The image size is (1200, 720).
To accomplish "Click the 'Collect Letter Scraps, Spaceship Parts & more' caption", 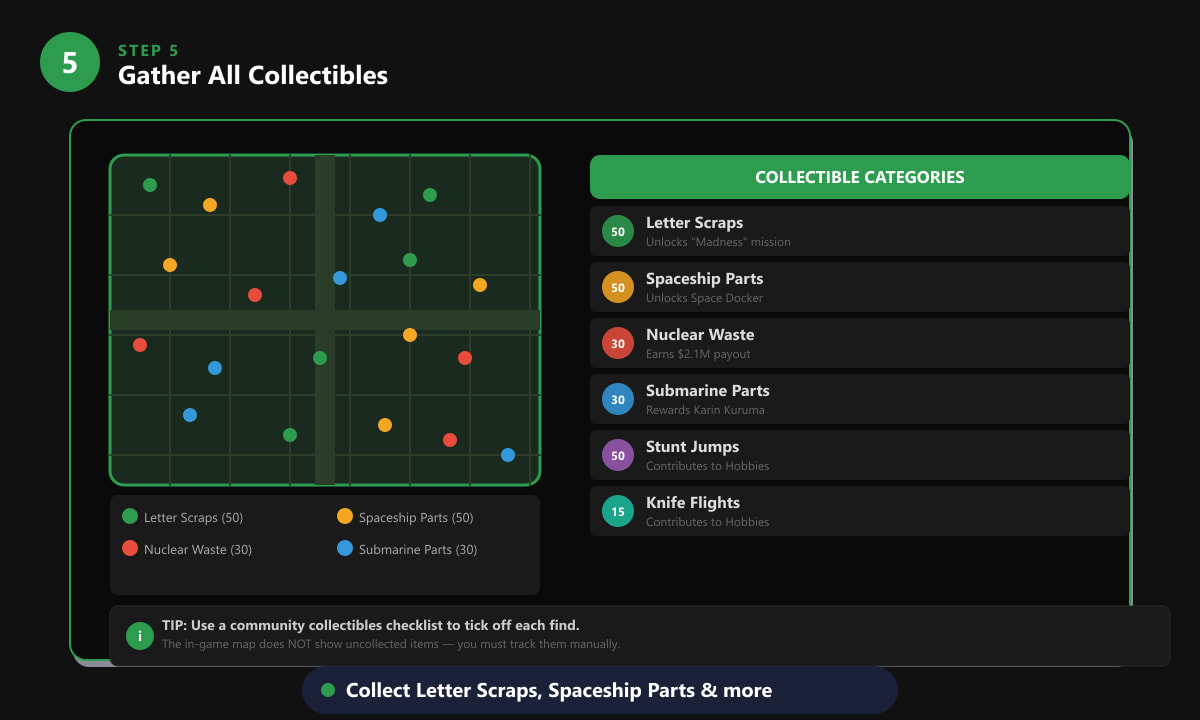I will [x=559, y=691].
